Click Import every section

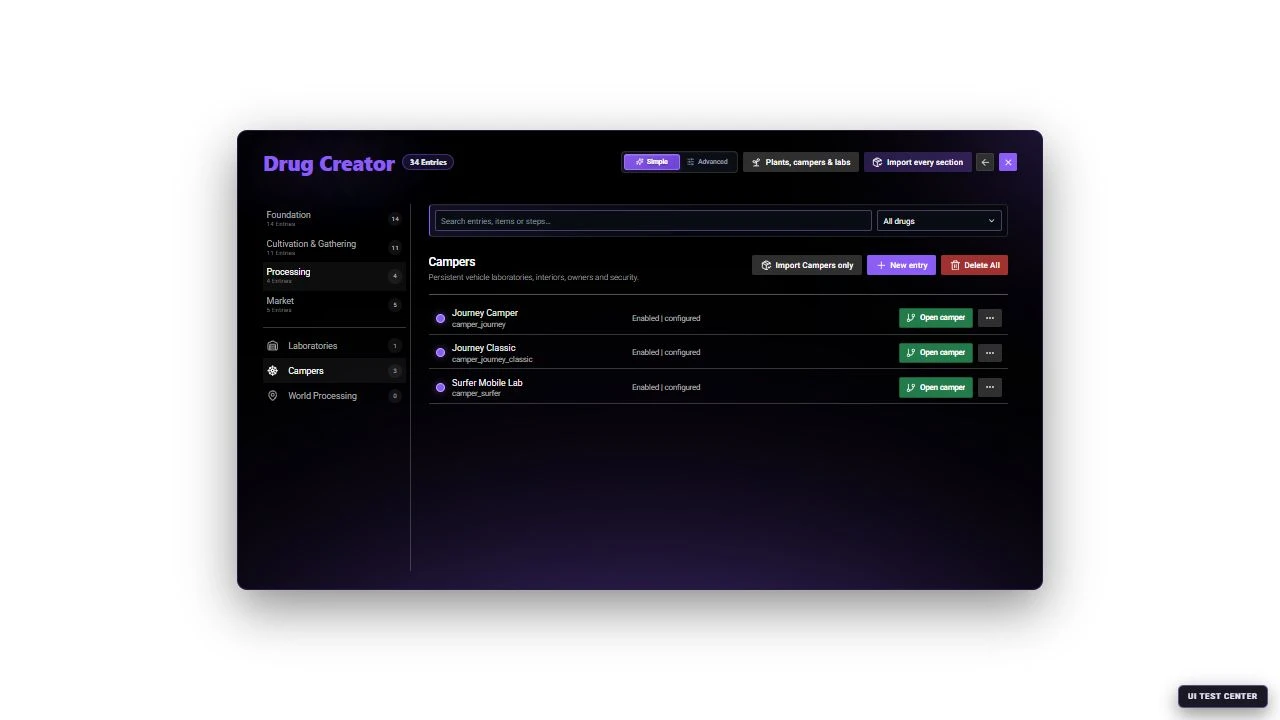point(918,162)
